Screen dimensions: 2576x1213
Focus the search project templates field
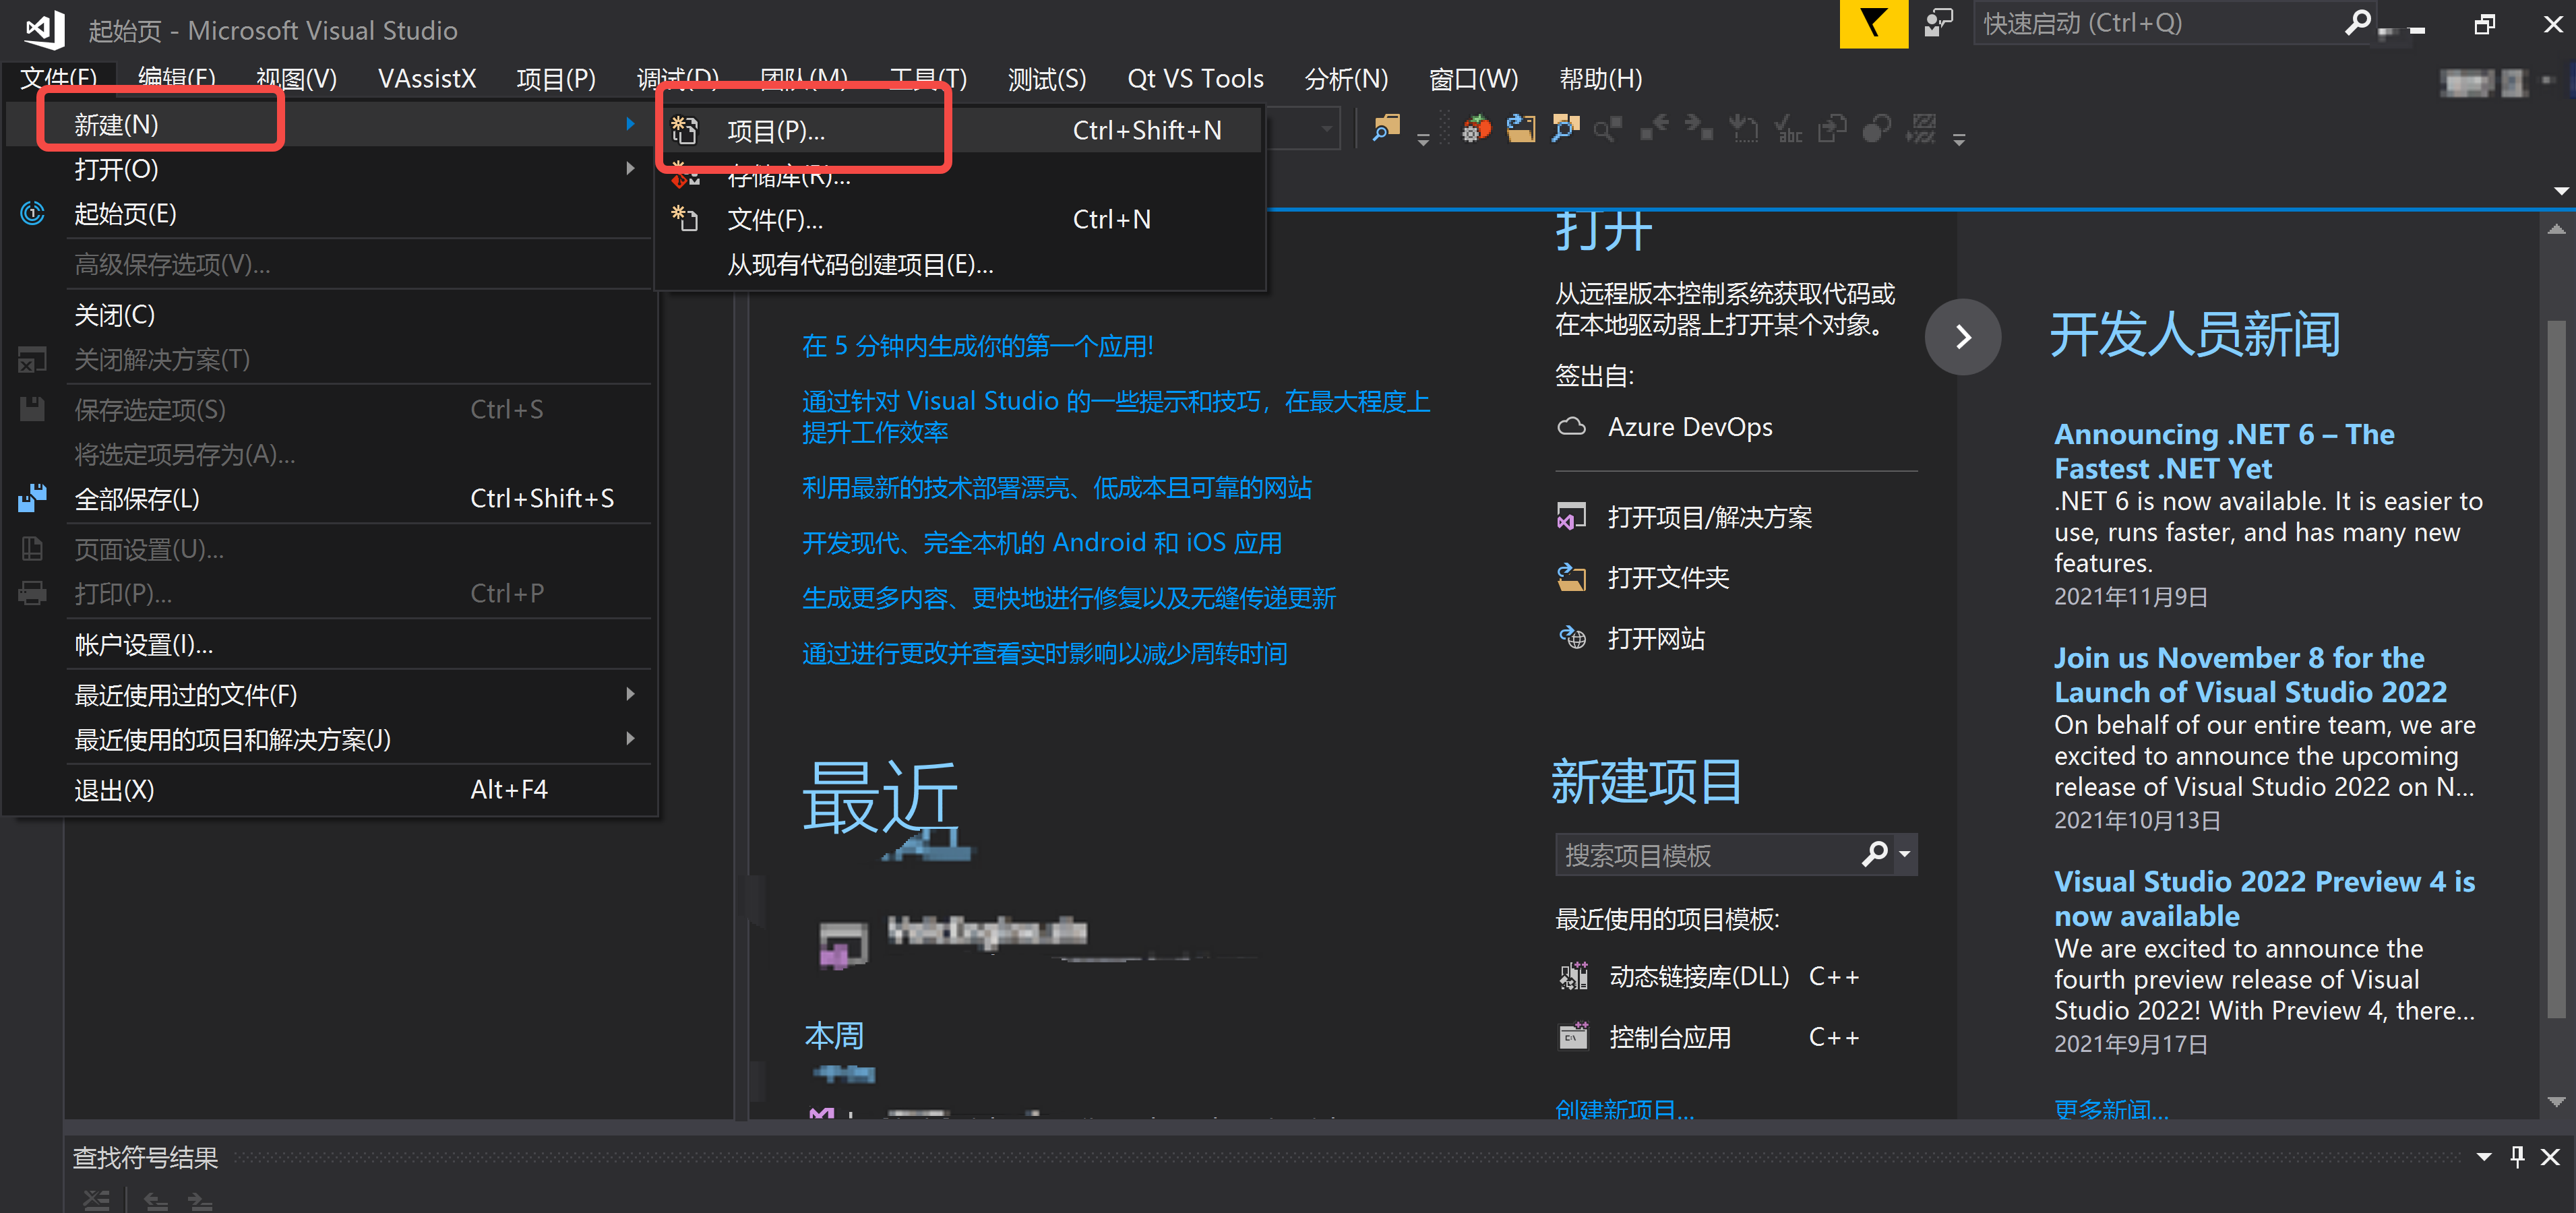(x=1707, y=855)
